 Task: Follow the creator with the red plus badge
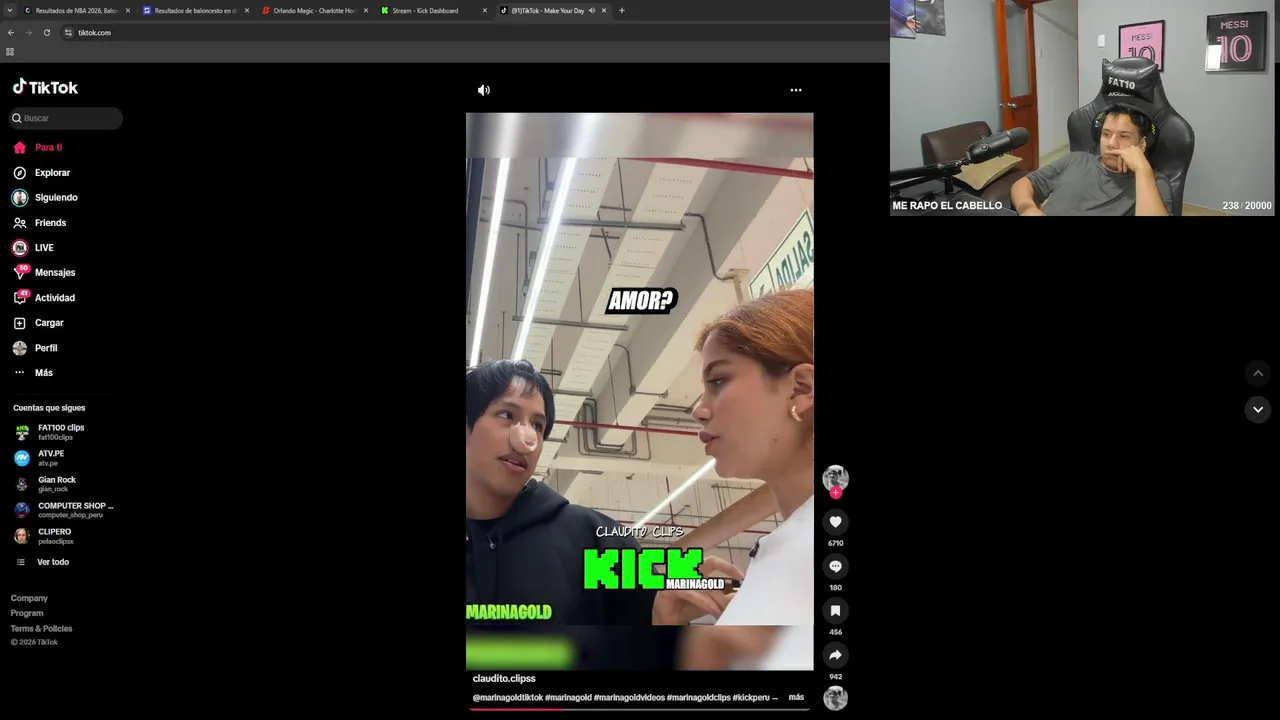pos(835,493)
